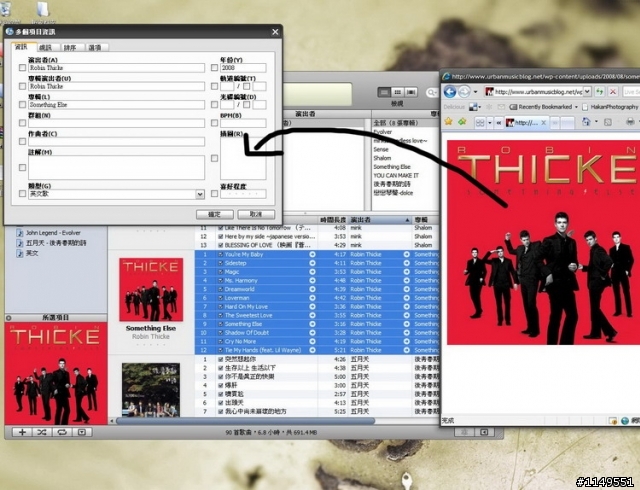Click the Delicious toolbar icon
The height and width of the screenshot is (490, 640).
[473, 107]
